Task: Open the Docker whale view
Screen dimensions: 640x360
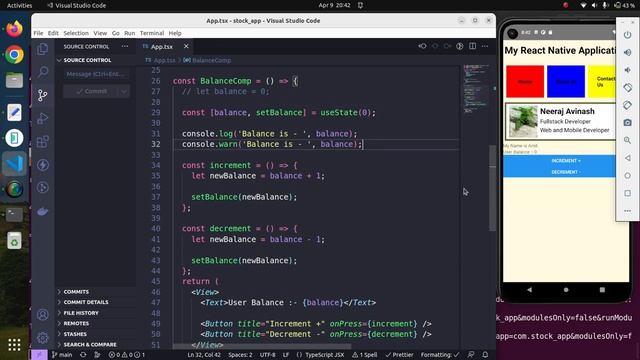Action: point(42,211)
